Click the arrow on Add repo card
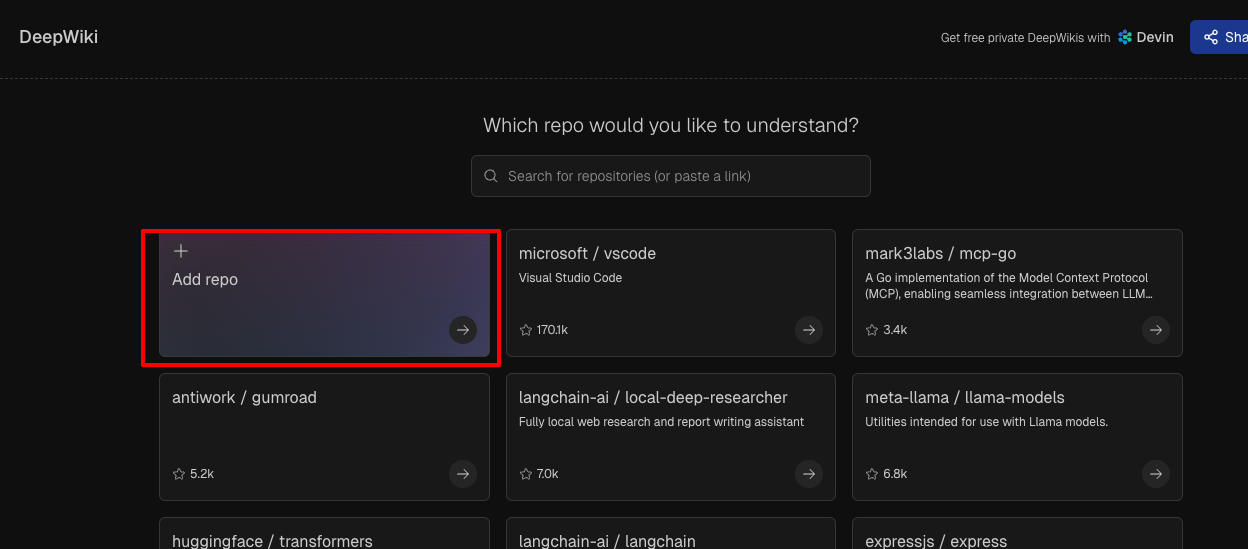This screenshot has height=549, width=1248. pyautogui.click(x=462, y=329)
